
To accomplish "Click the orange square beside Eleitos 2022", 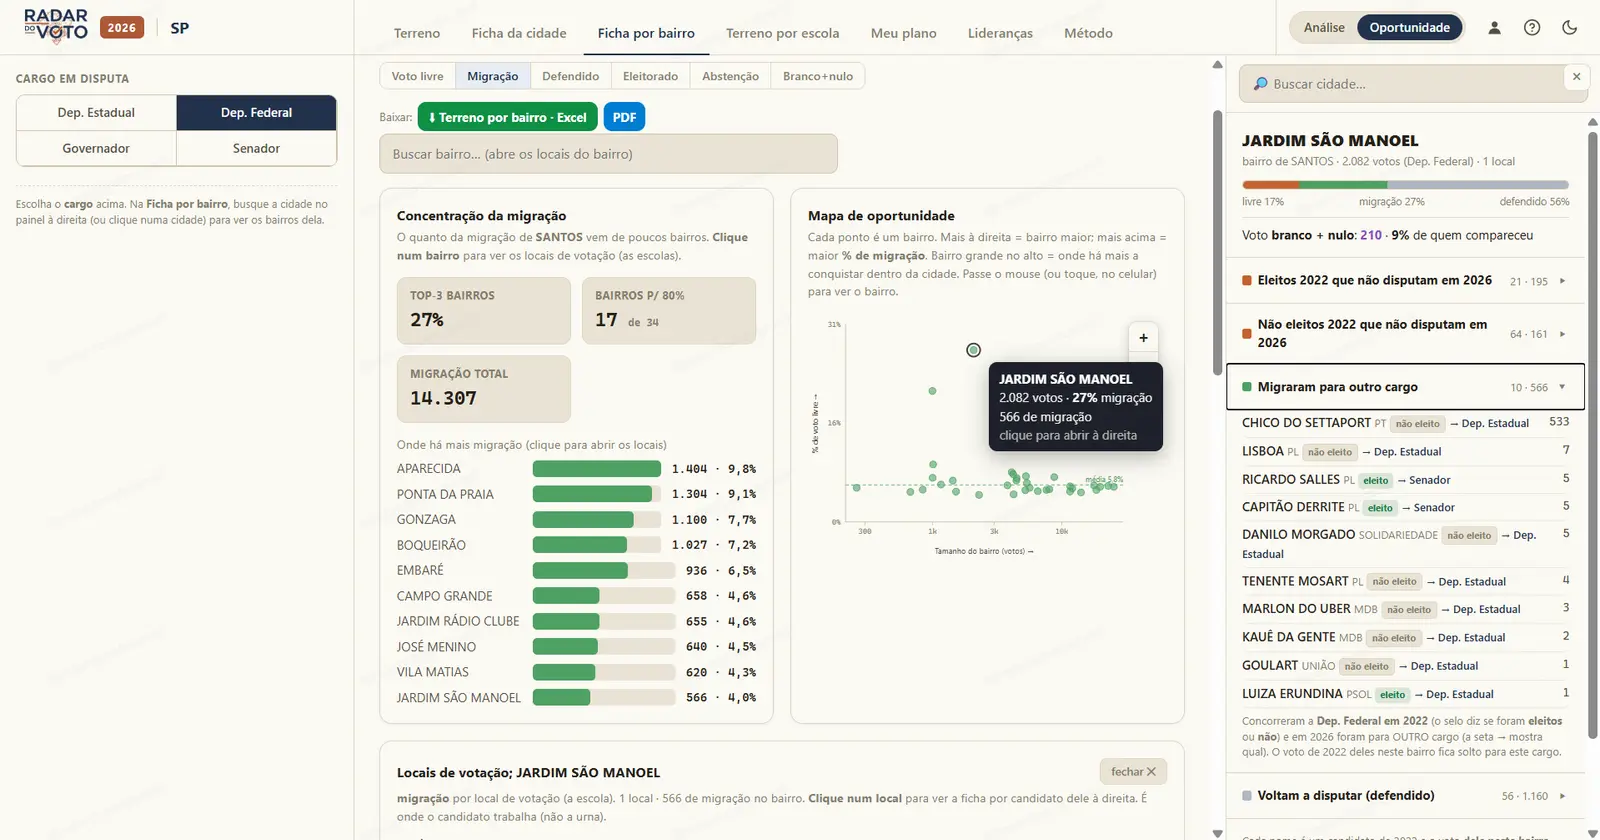I will [1247, 281].
